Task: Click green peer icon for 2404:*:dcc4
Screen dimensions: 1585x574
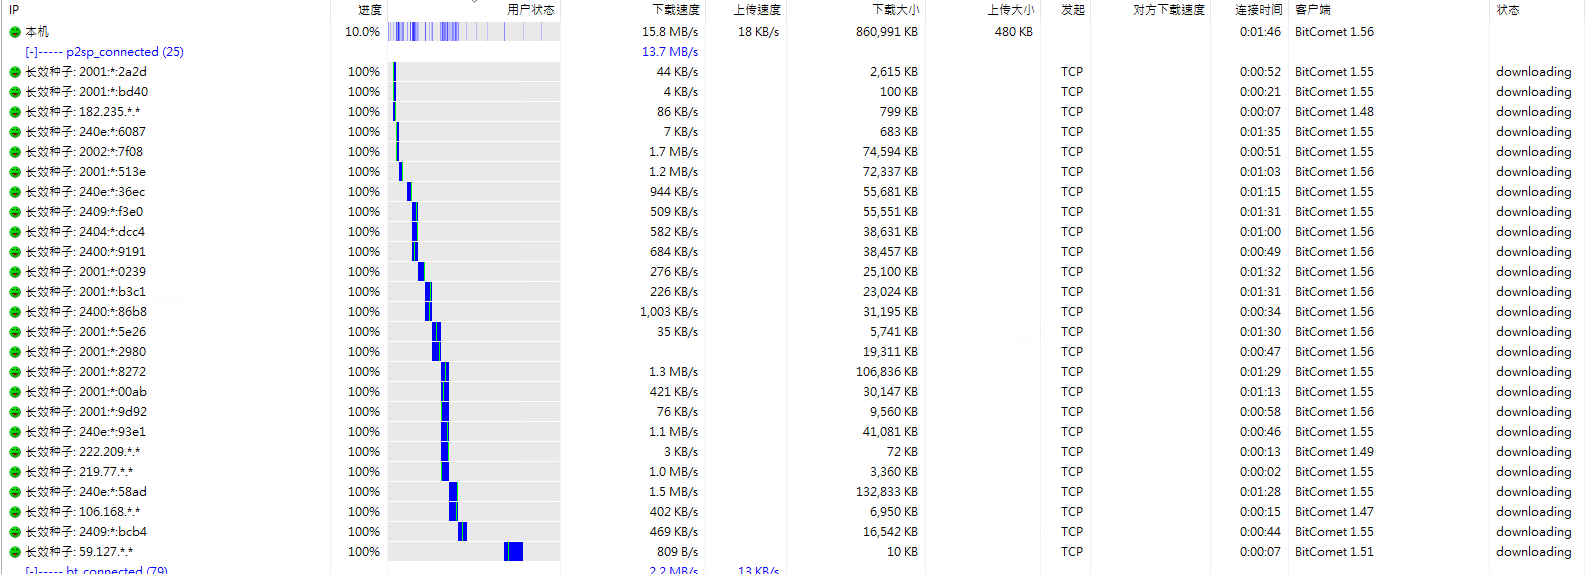Action: click(x=15, y=232)
